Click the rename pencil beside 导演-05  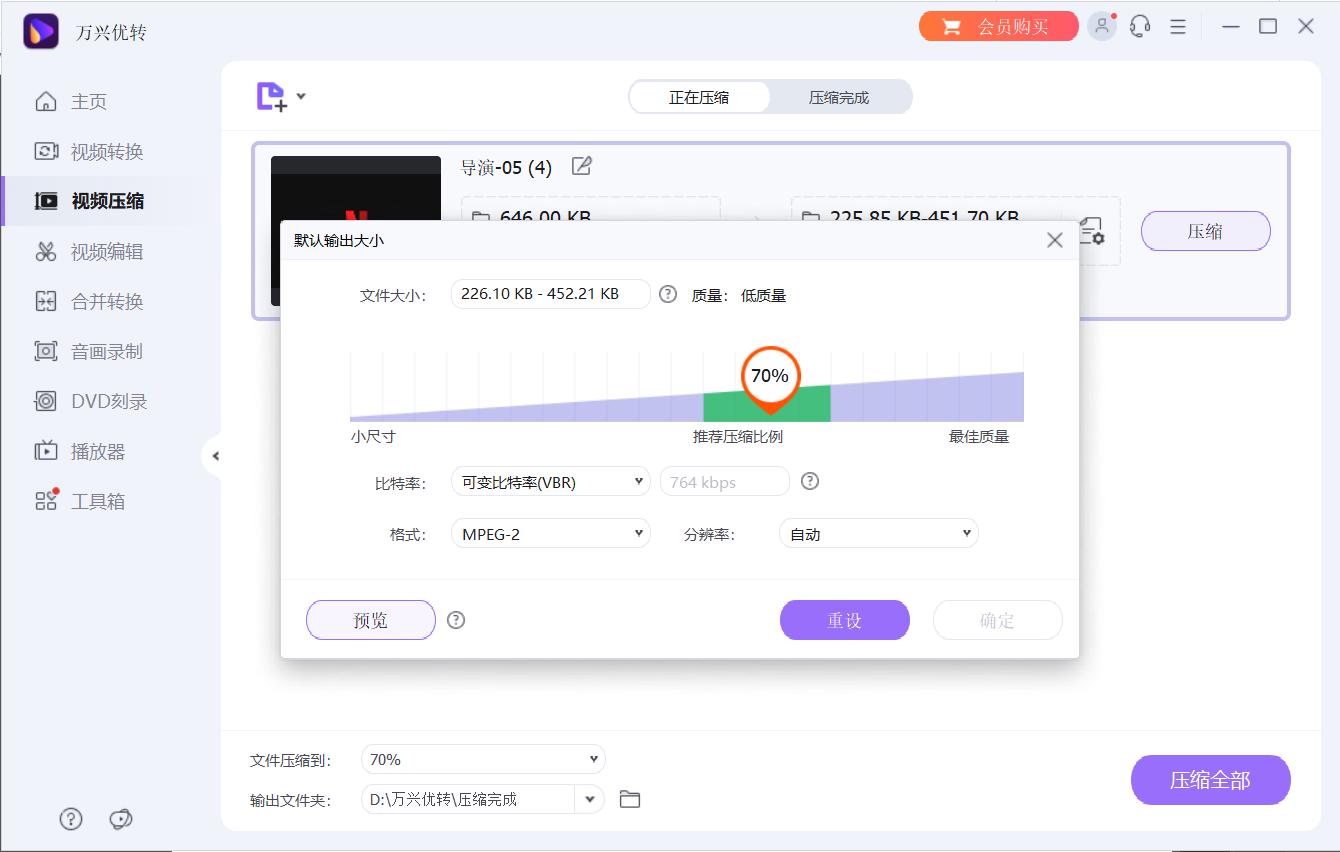[581, 167]
